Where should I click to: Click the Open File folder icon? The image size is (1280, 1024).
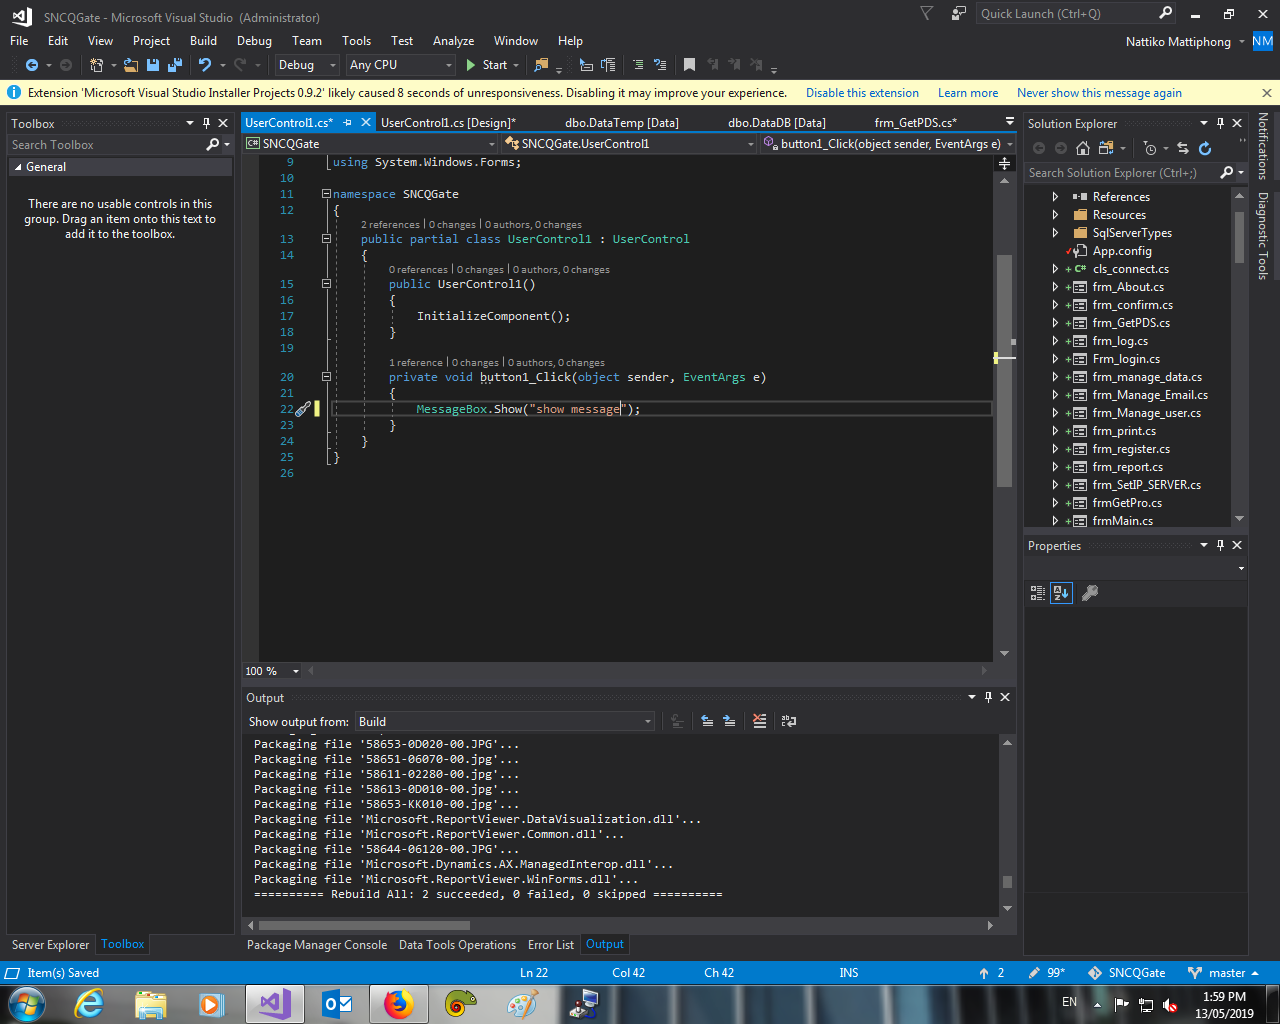(131, 65)
